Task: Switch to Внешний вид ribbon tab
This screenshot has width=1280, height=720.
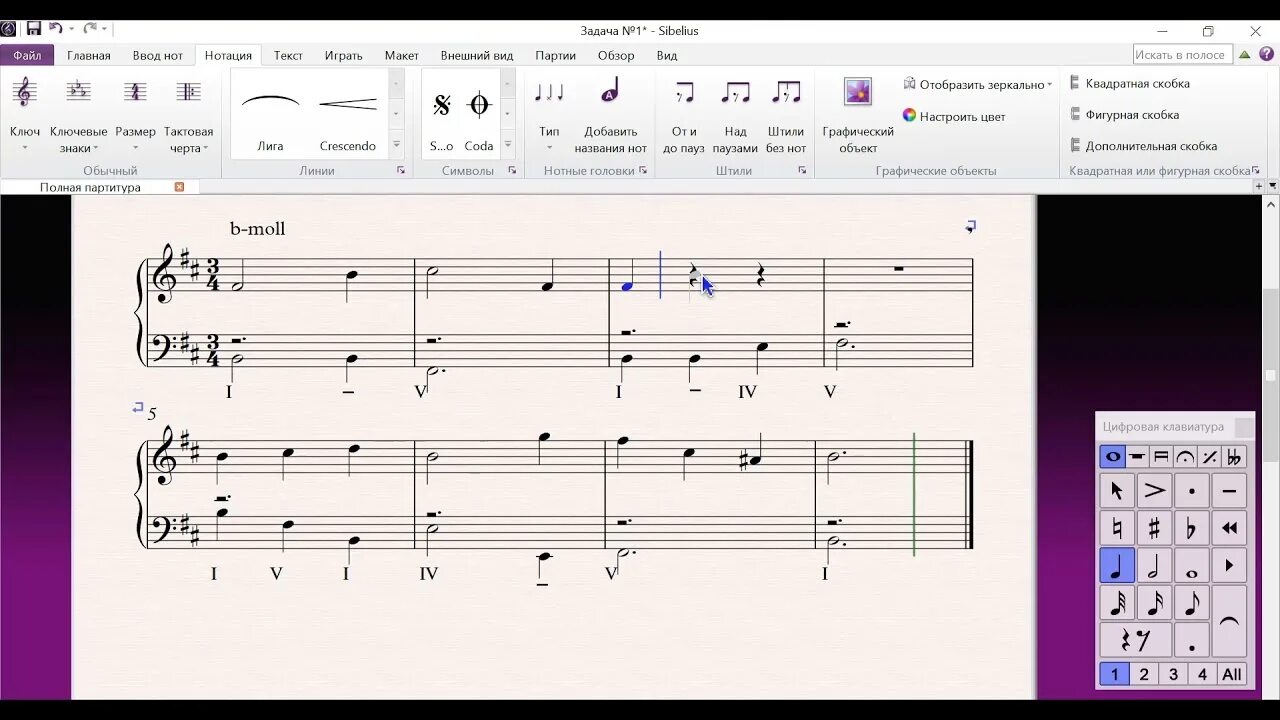Action: tap(477, 55)
